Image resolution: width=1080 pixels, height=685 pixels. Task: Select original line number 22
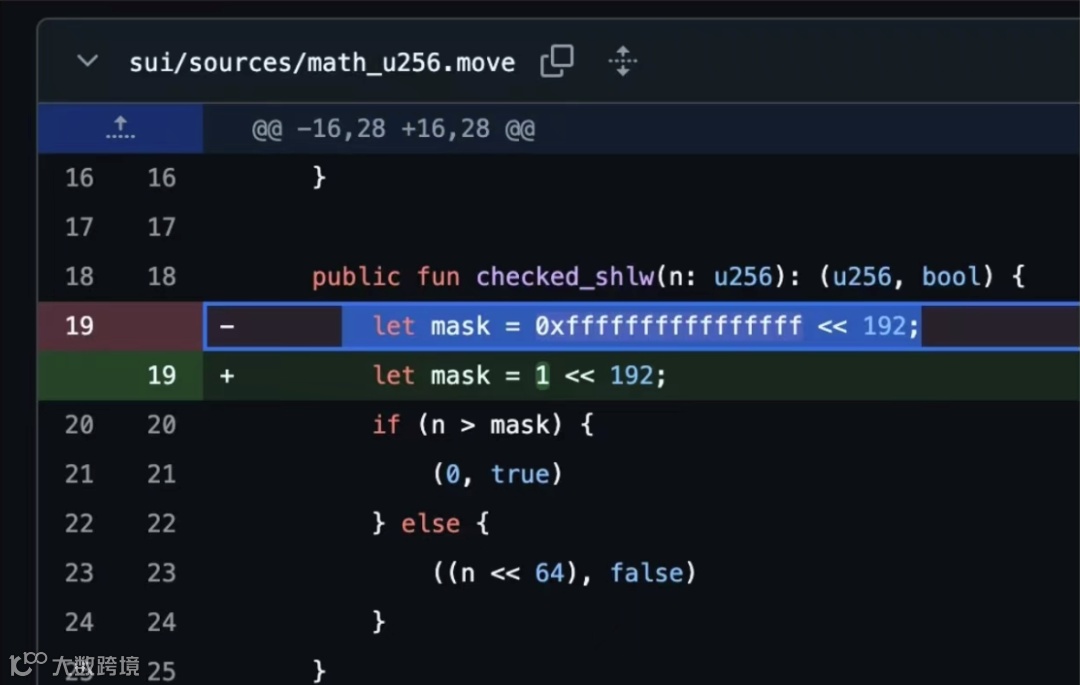coord(79,524)
